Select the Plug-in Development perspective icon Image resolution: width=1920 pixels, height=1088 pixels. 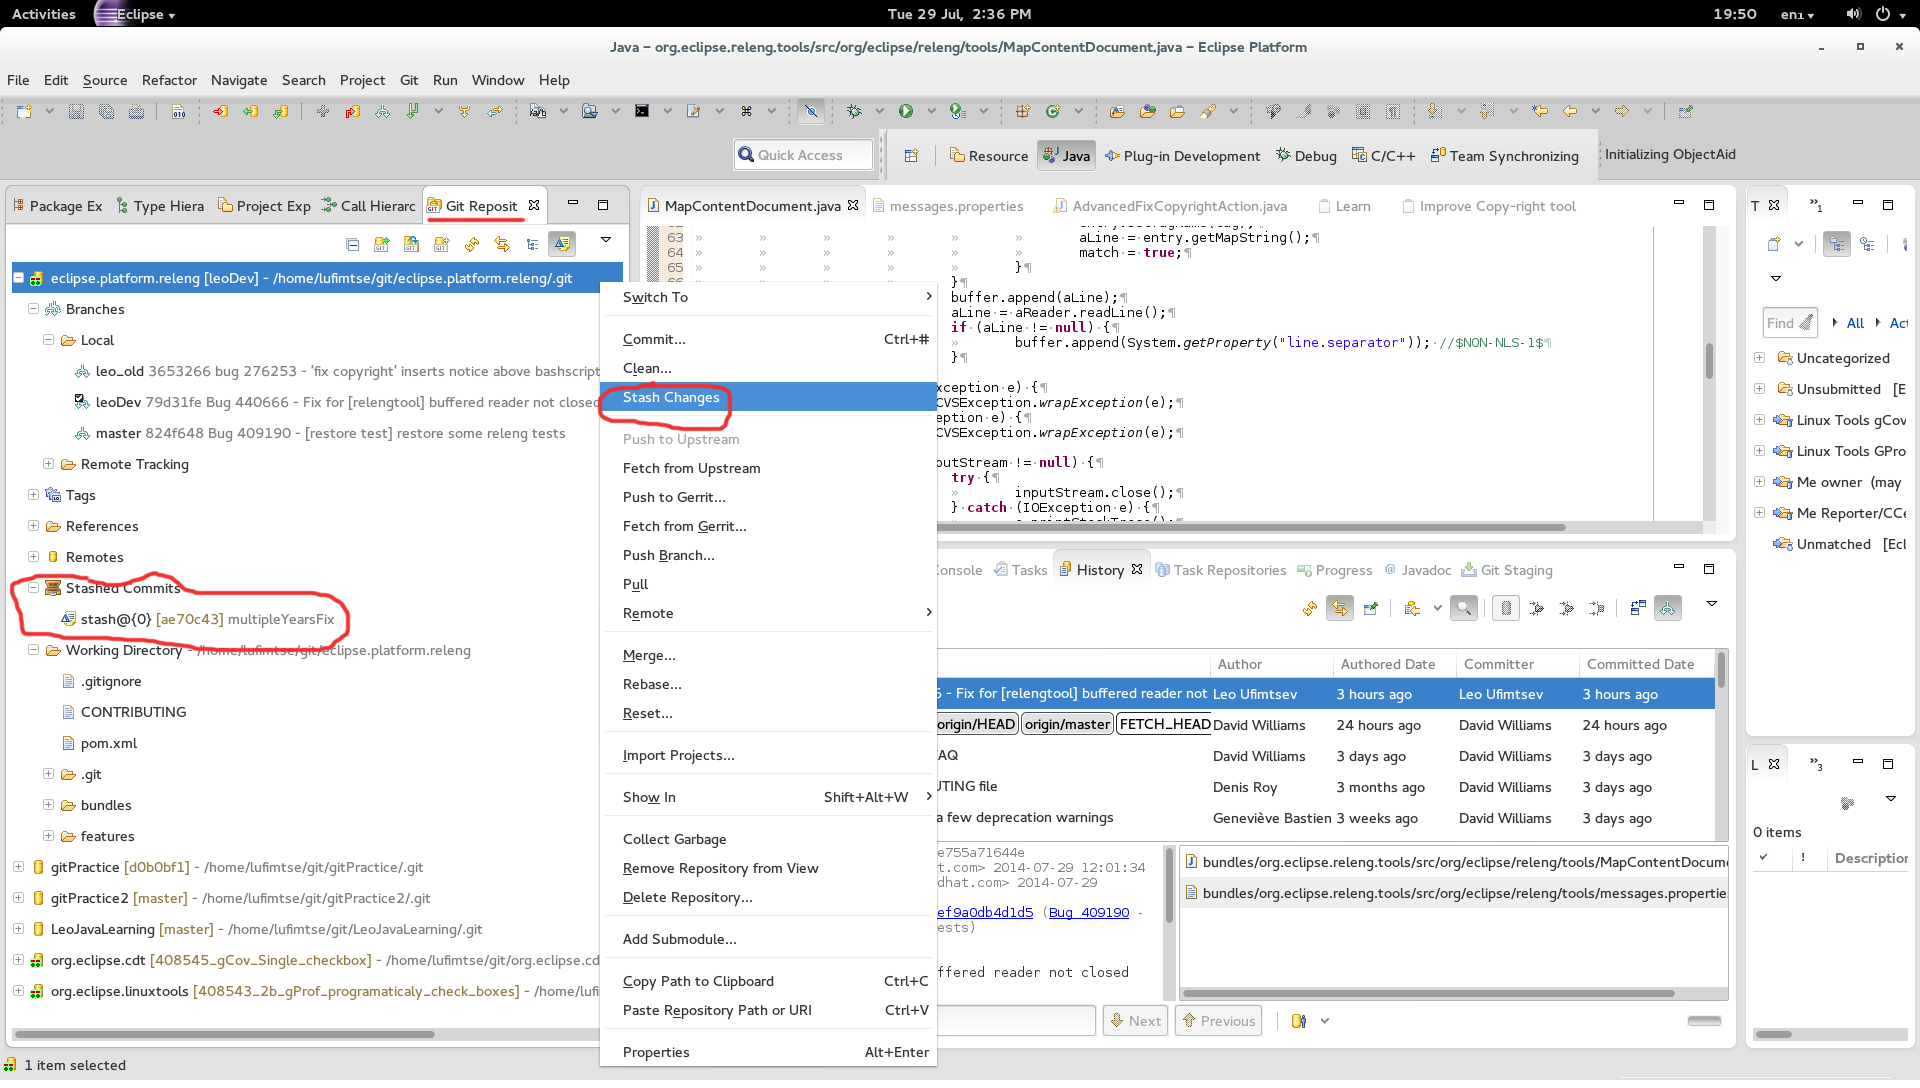pos(1112,154)
